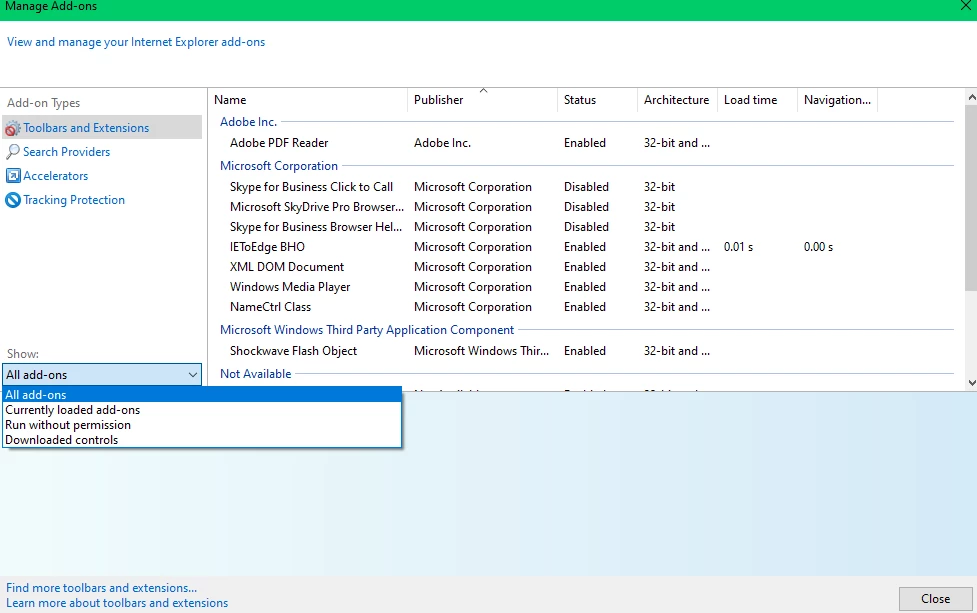The width and height of the screenshot is (977, 613).
Task: Sort by the Status column header
Action: 597,100
